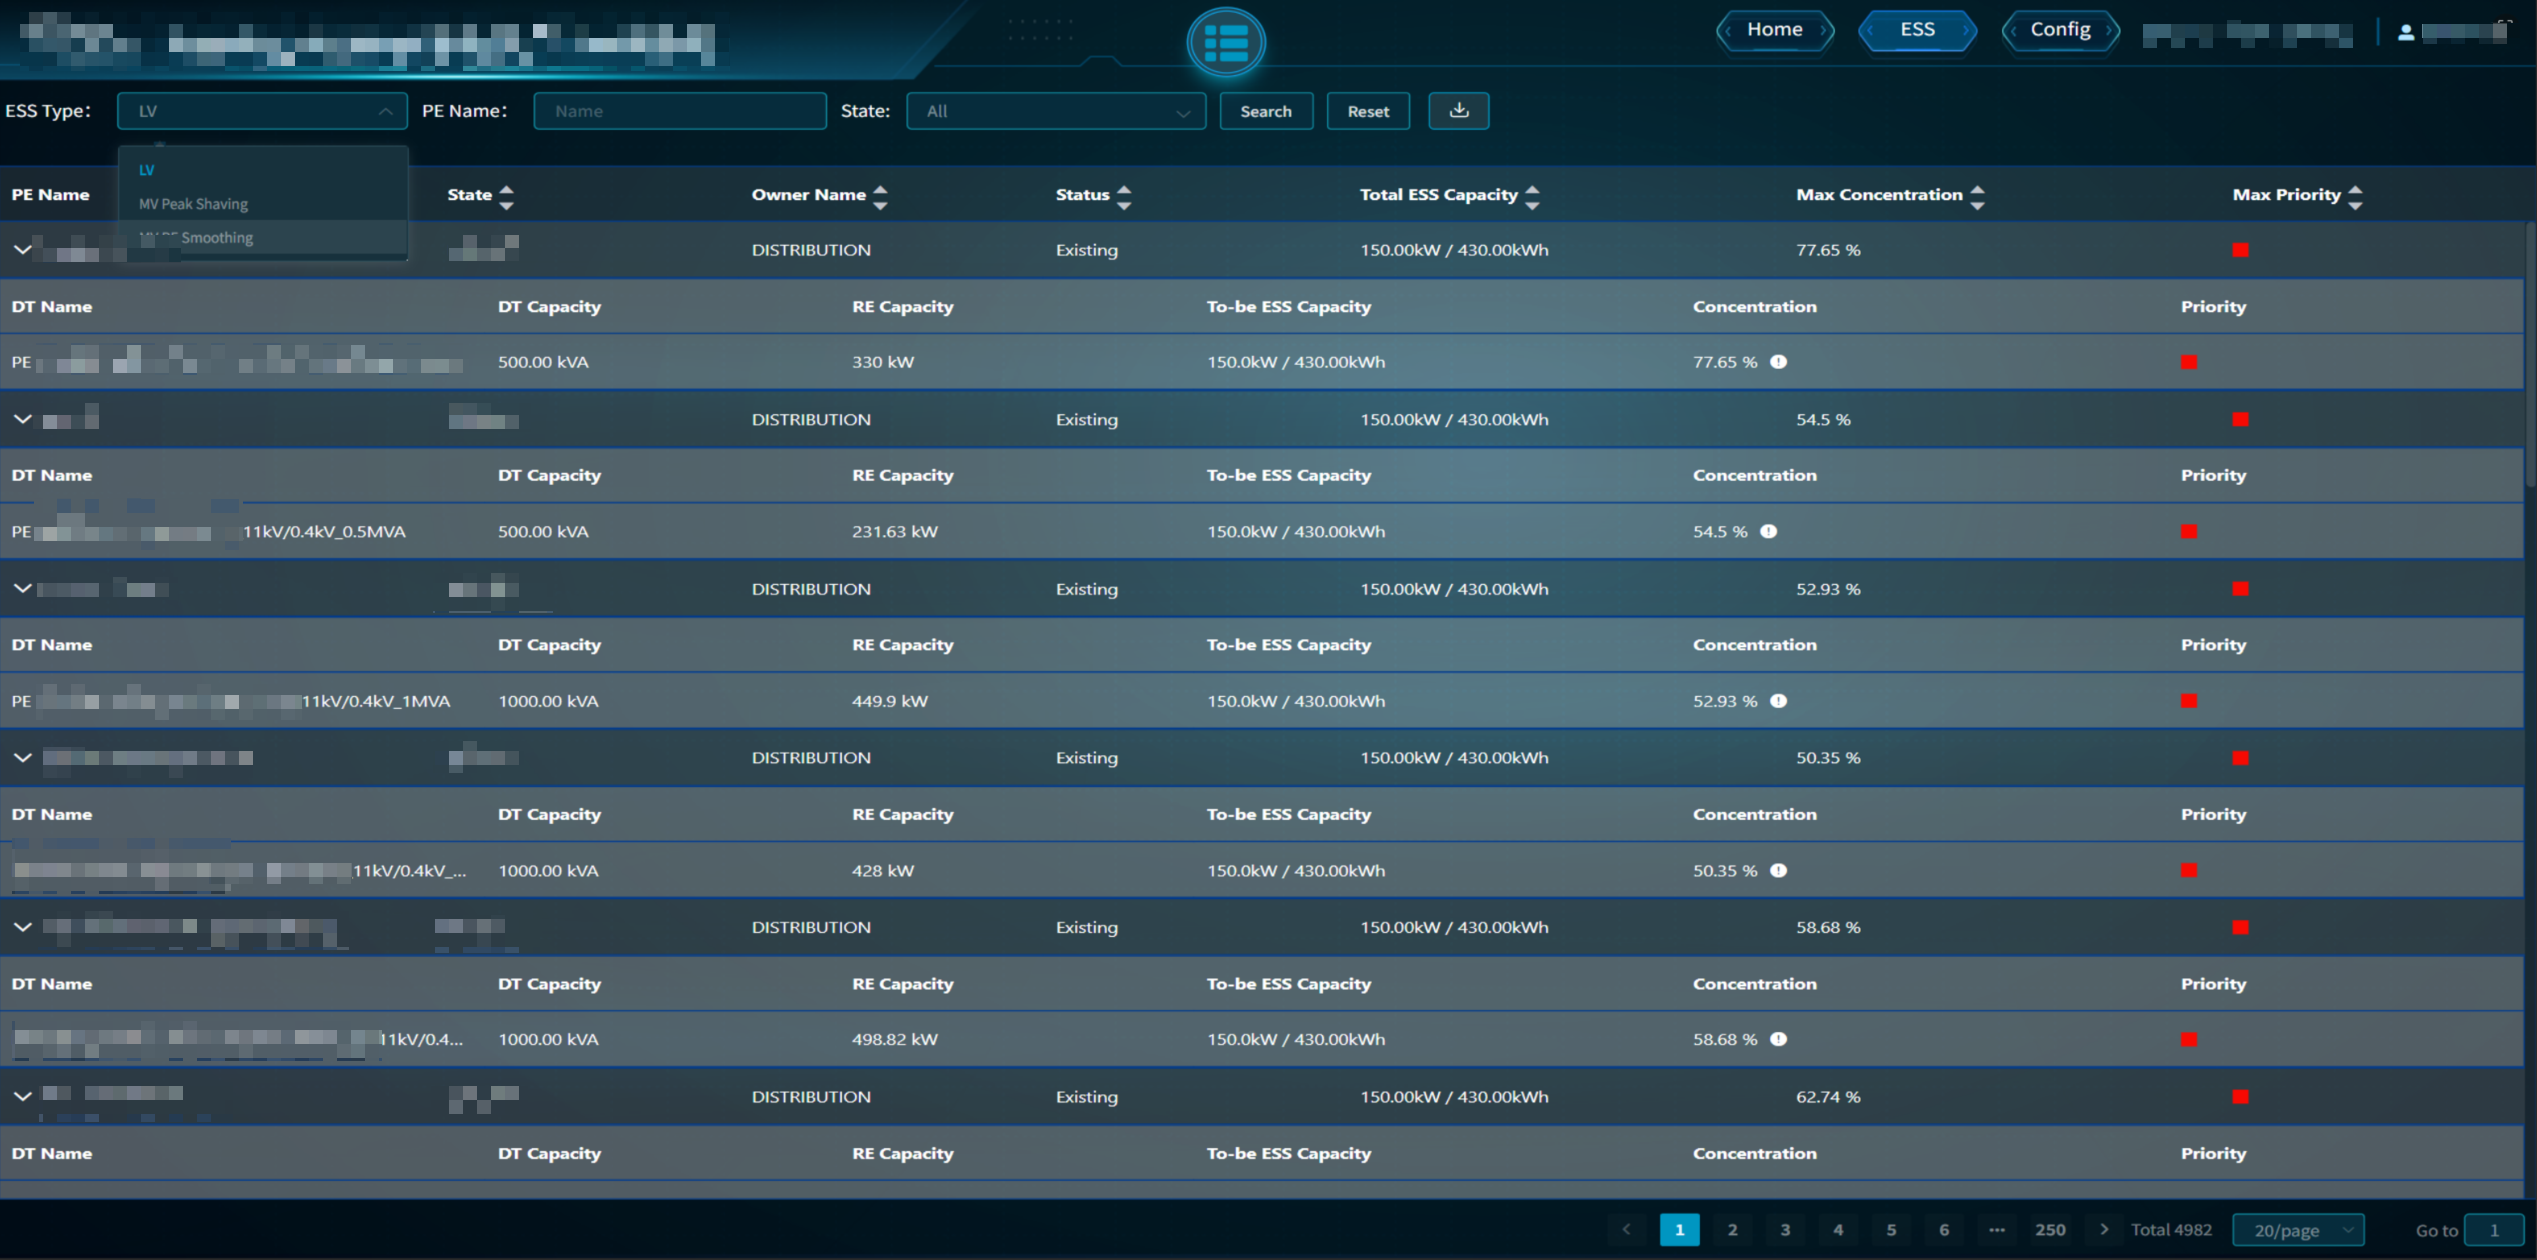Screen dimensions: 2537x1260
Task: Click info icon beside 58.68 % concentration
Action: tap(1778, 1039)
